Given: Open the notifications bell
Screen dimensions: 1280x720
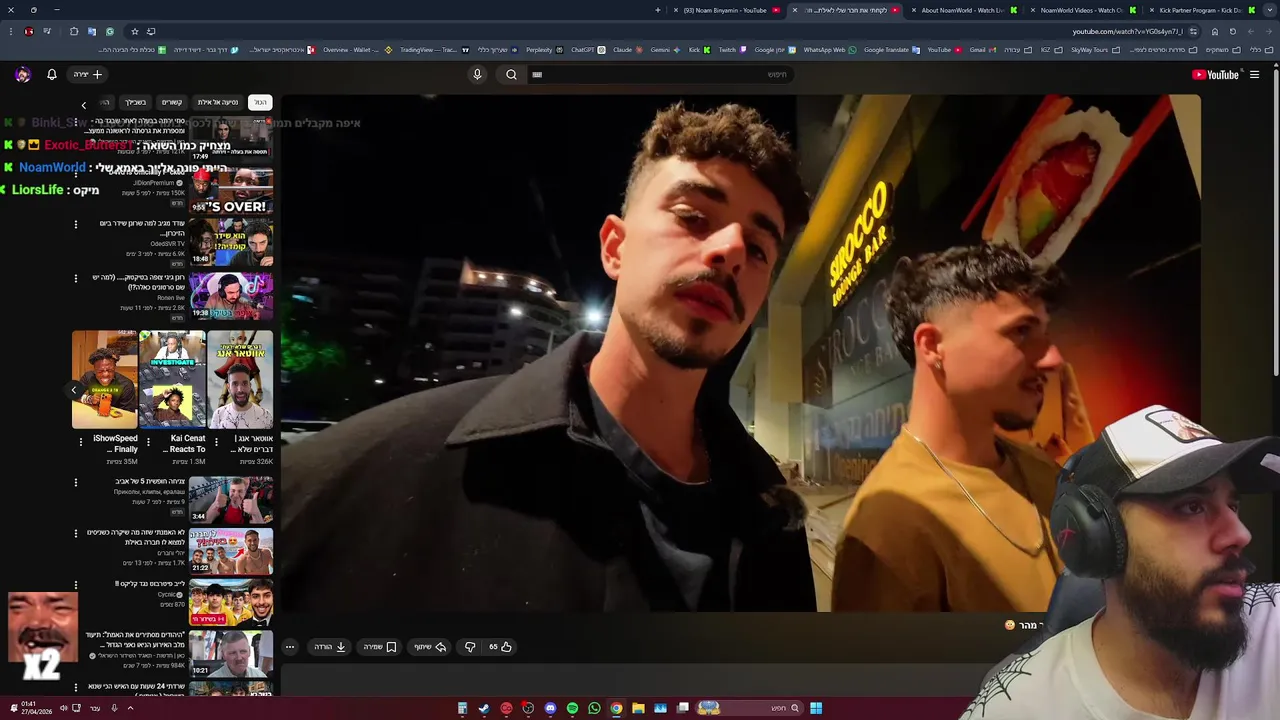Looking at the screenshot, I should 52,74.
